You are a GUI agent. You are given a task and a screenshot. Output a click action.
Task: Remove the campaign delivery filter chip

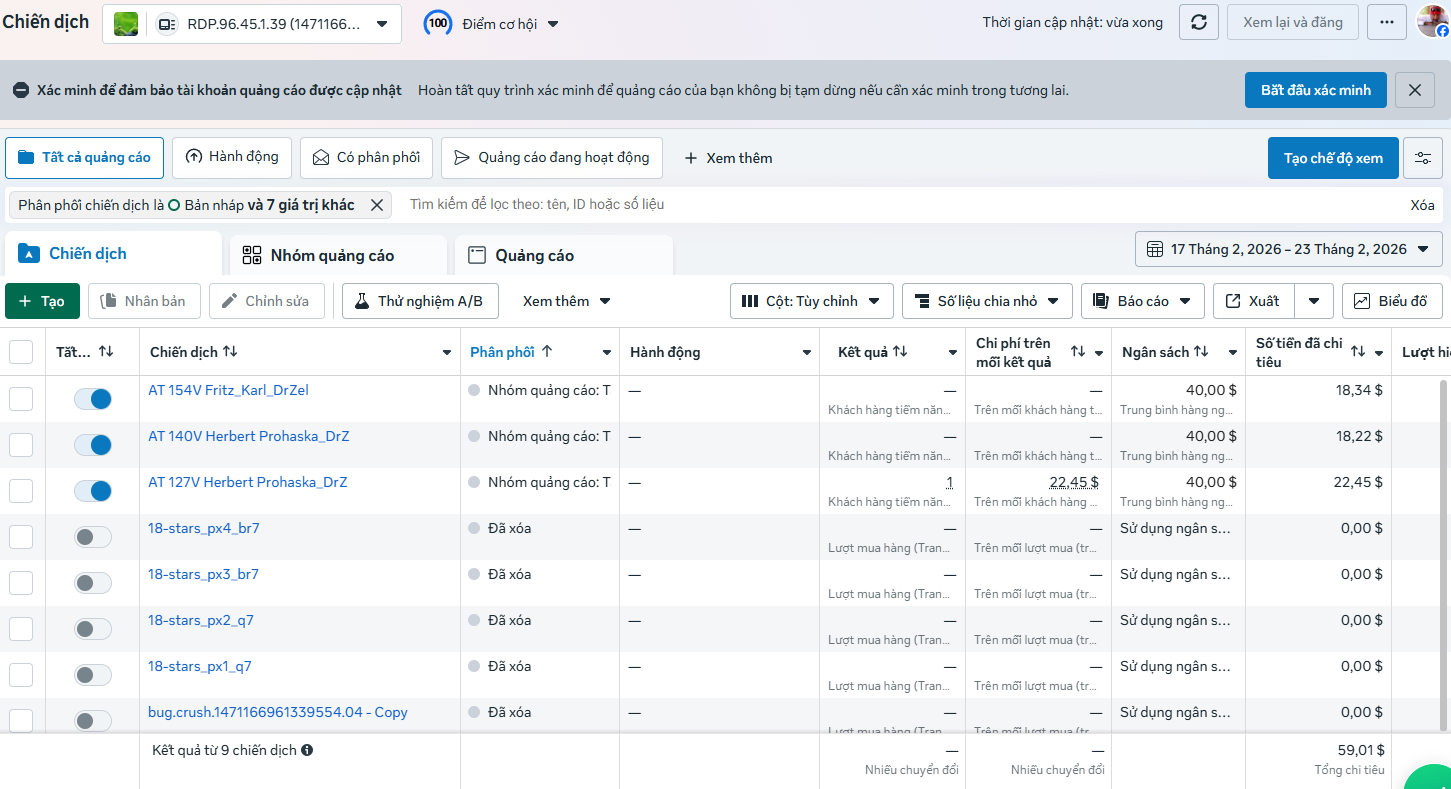[377, 205]
